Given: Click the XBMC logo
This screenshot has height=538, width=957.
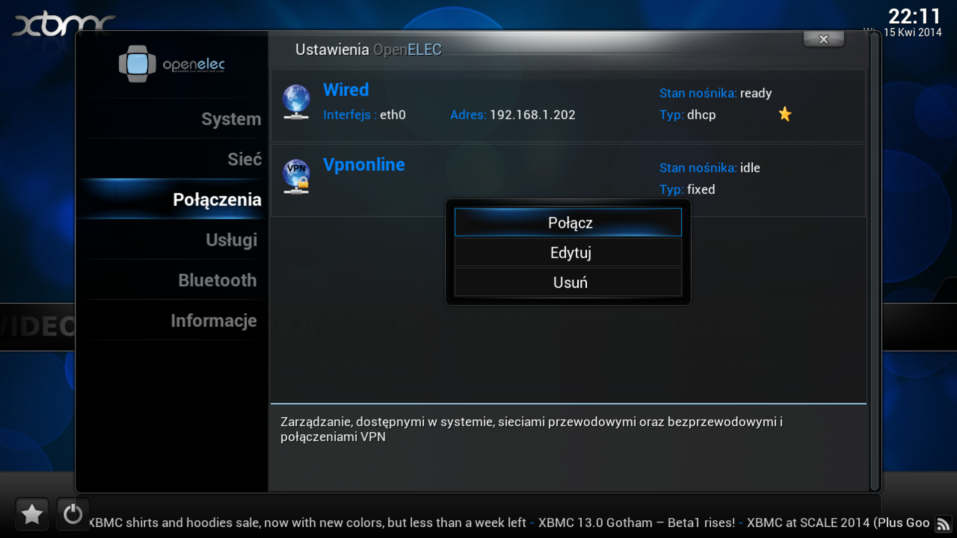Looking at the screenshot, I should (64, 24).
